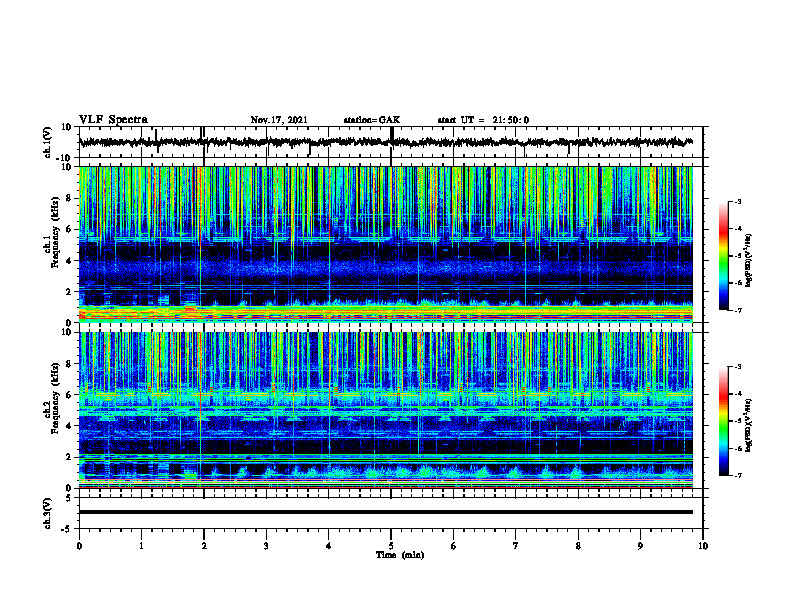Click the ch.3(V) "-5" tick label
The width and height of the screenshot is (792, 612).
[x=68, y=529]
